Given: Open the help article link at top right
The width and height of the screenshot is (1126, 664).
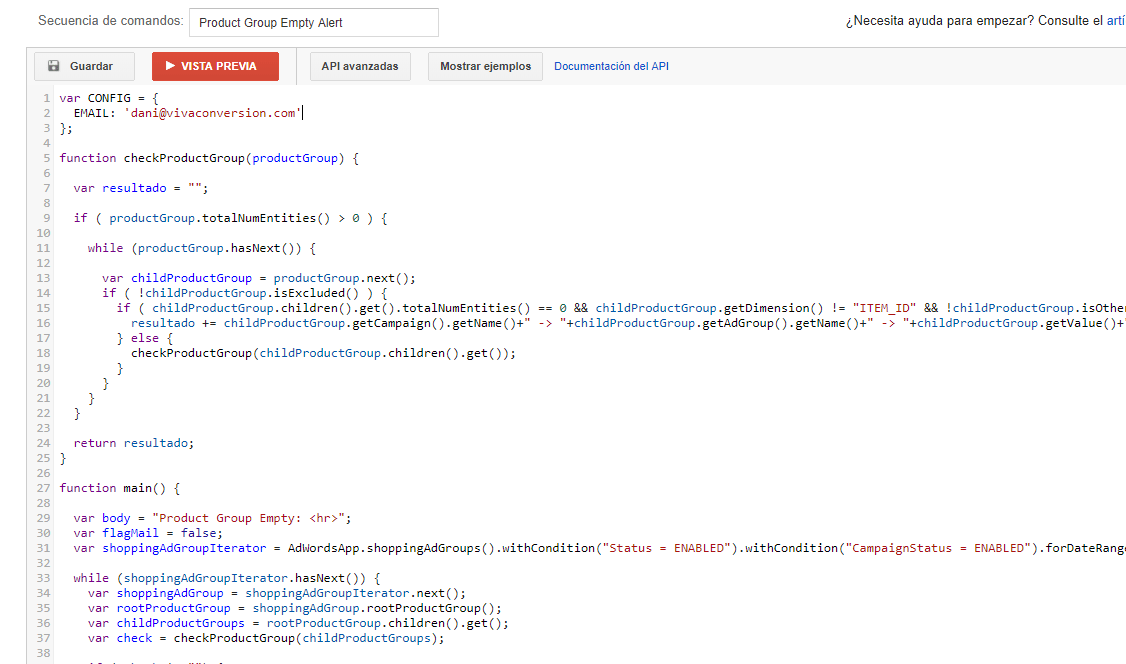Looking at the screenshot, I should (x=1116, y=21).
